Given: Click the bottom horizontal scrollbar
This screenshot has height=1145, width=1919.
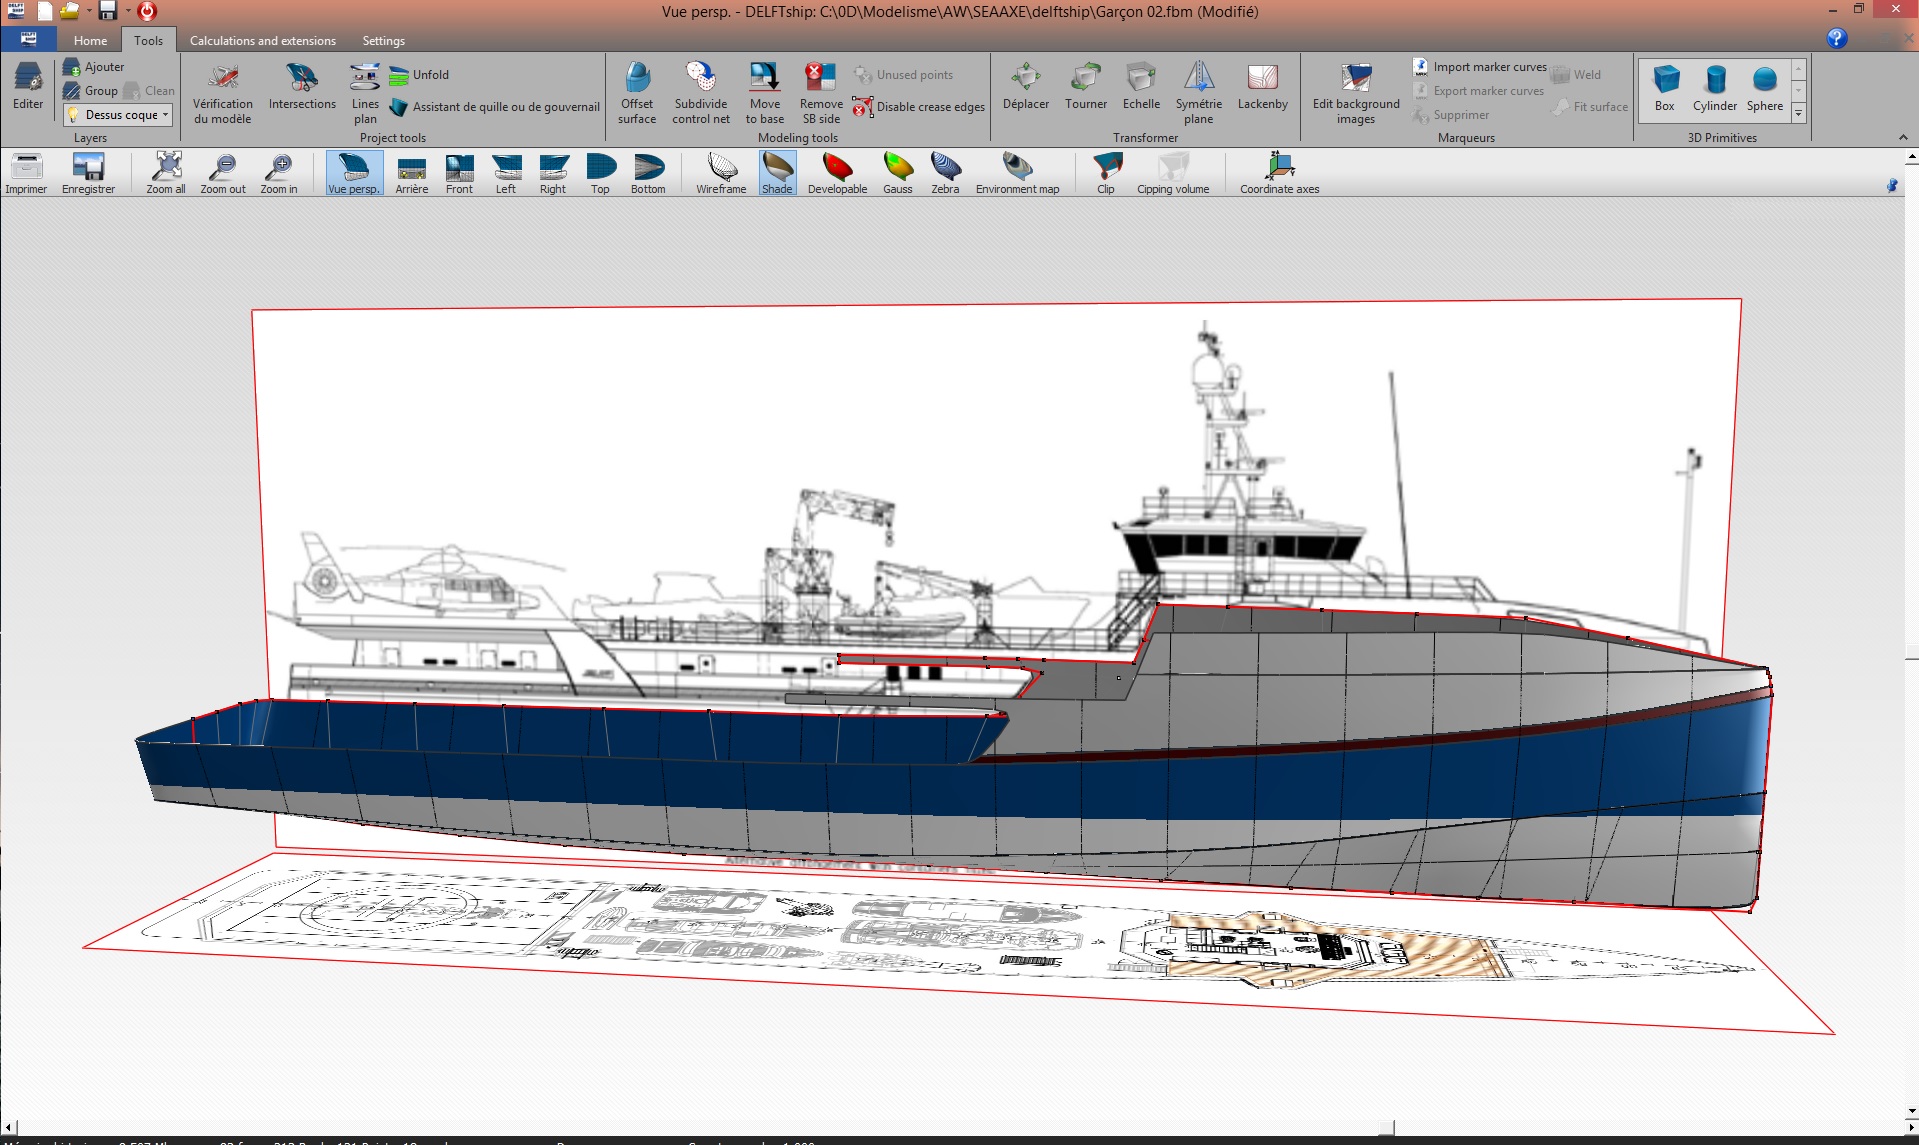Looking at the screenshot, I should click(960, 1128).
